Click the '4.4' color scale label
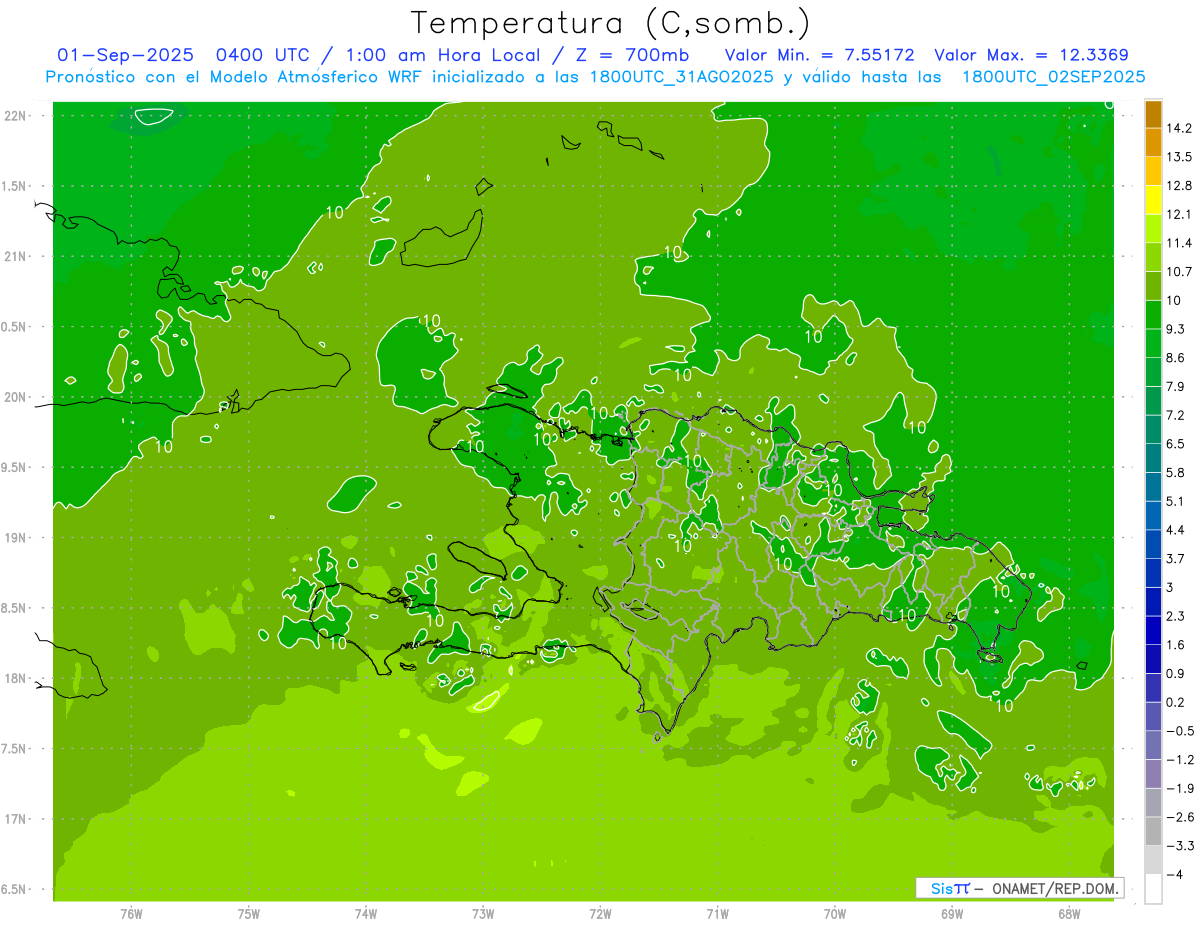This screenshot has width=1200, height=927. pos(1176,530)
